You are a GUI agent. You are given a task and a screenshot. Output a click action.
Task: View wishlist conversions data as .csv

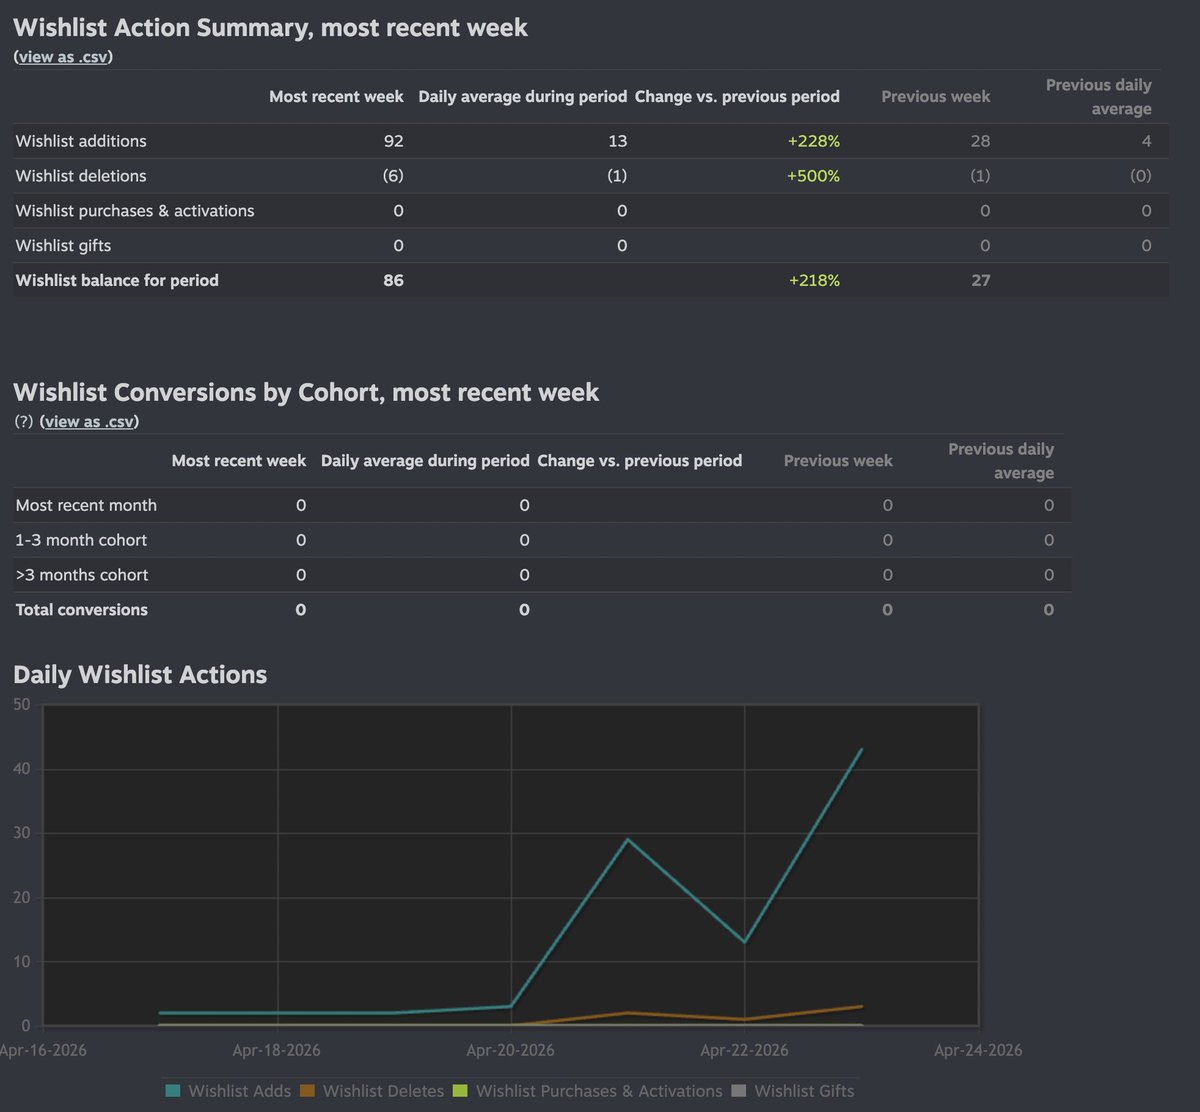pyautogui.click(x=89, y=421)
